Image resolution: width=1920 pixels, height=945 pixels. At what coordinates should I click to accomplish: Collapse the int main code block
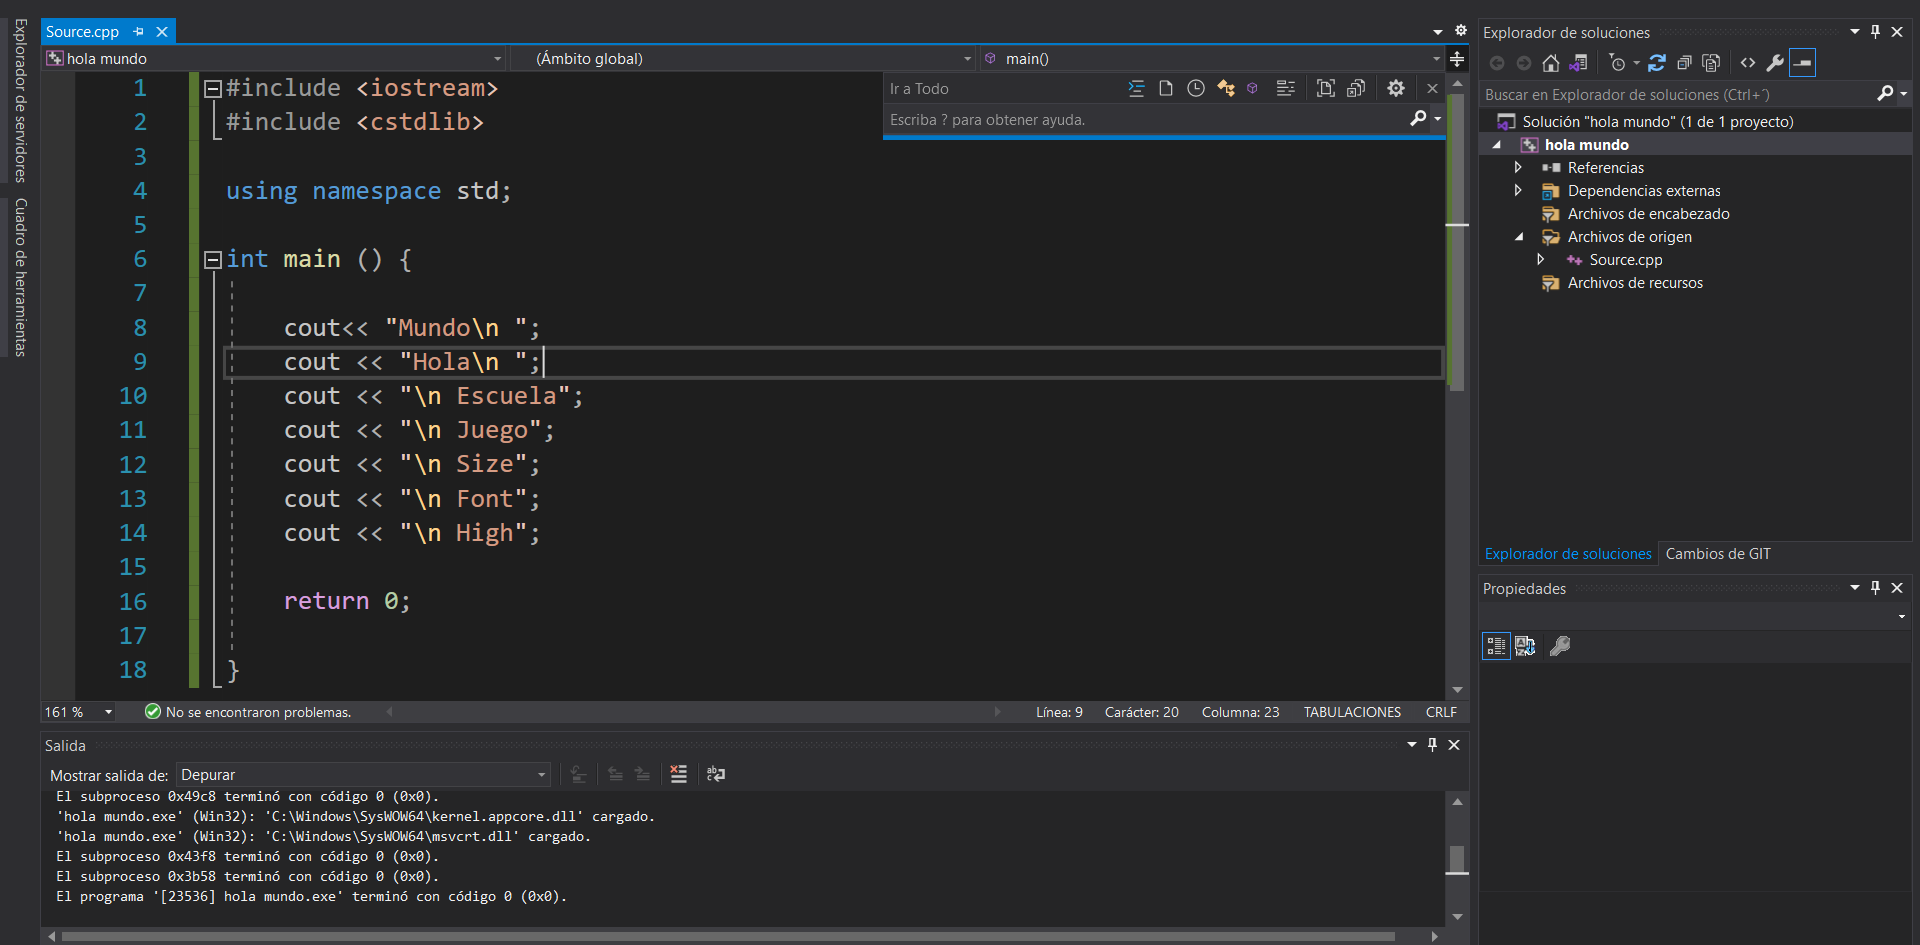pos(212,260)
